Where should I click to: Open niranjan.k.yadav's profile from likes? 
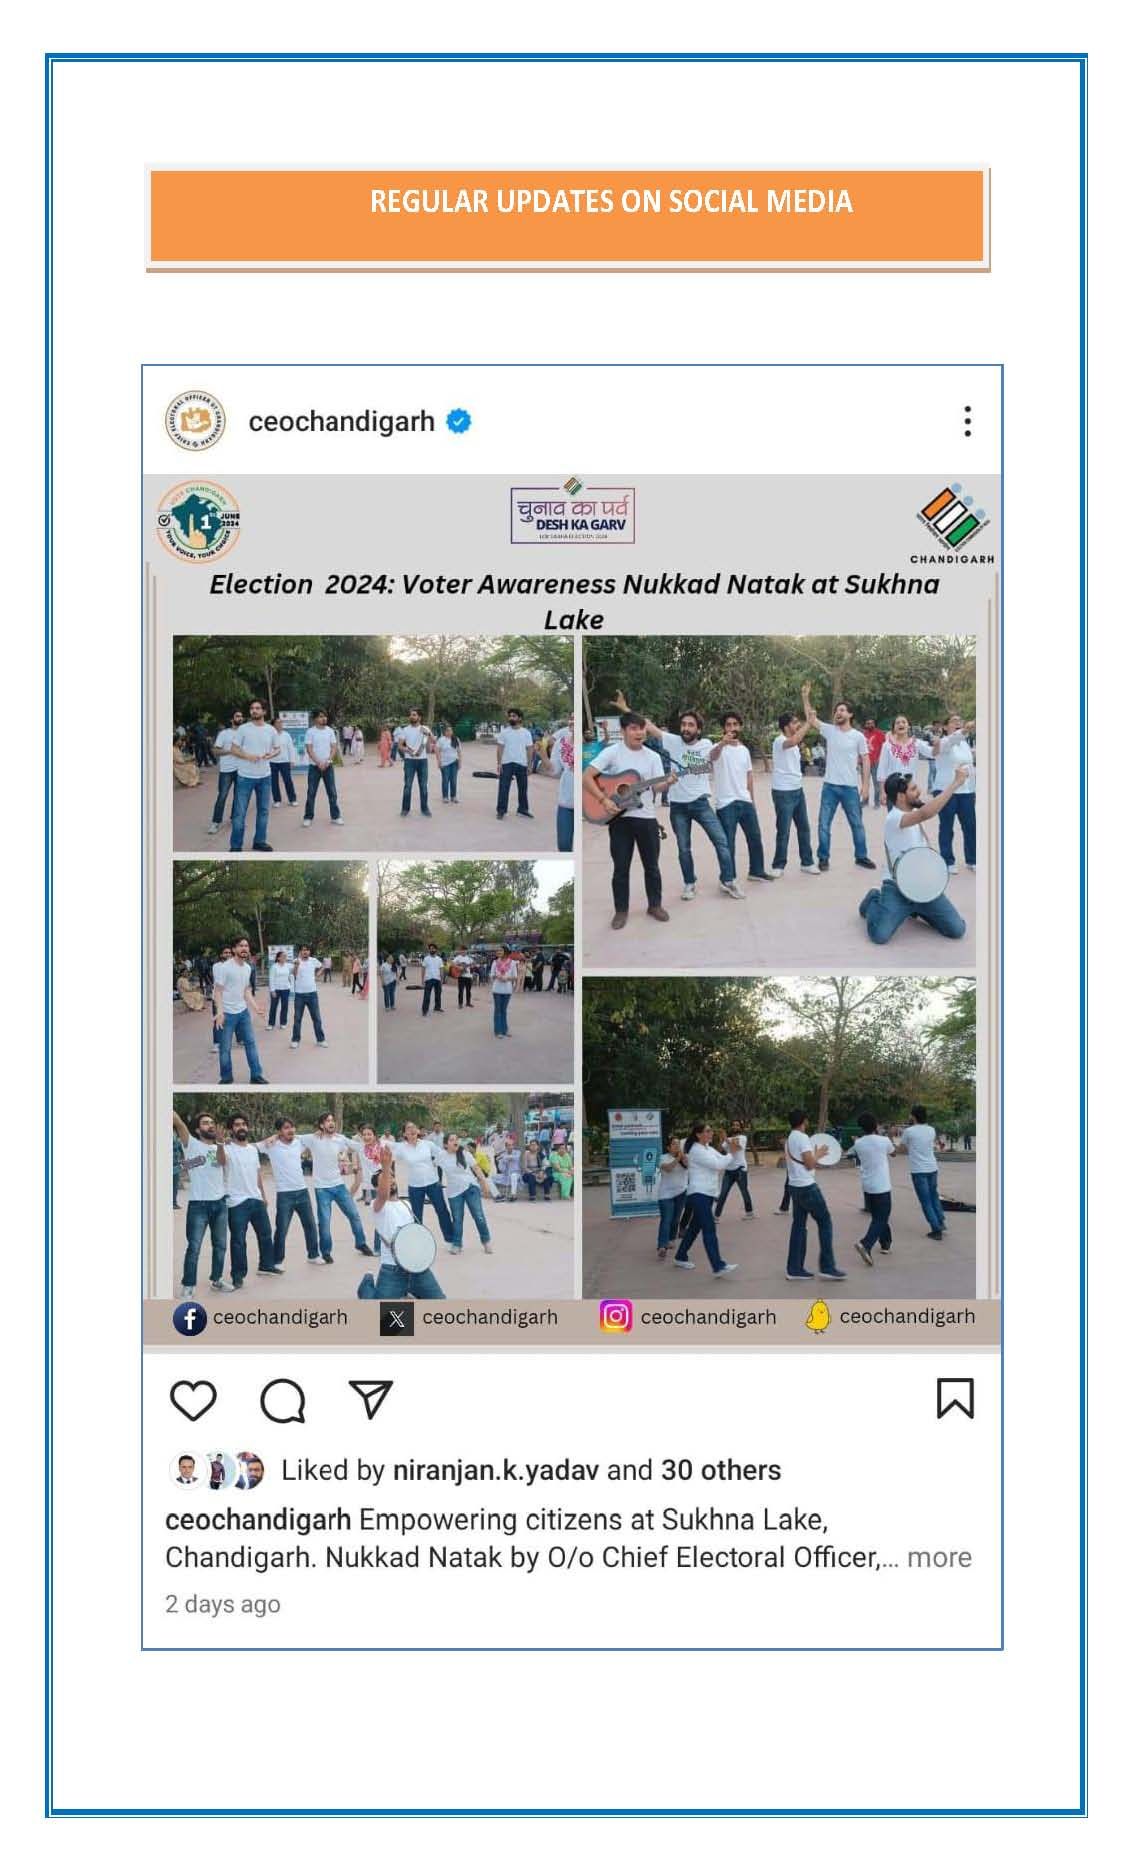pyautogui.click(x=496, y=1470)
